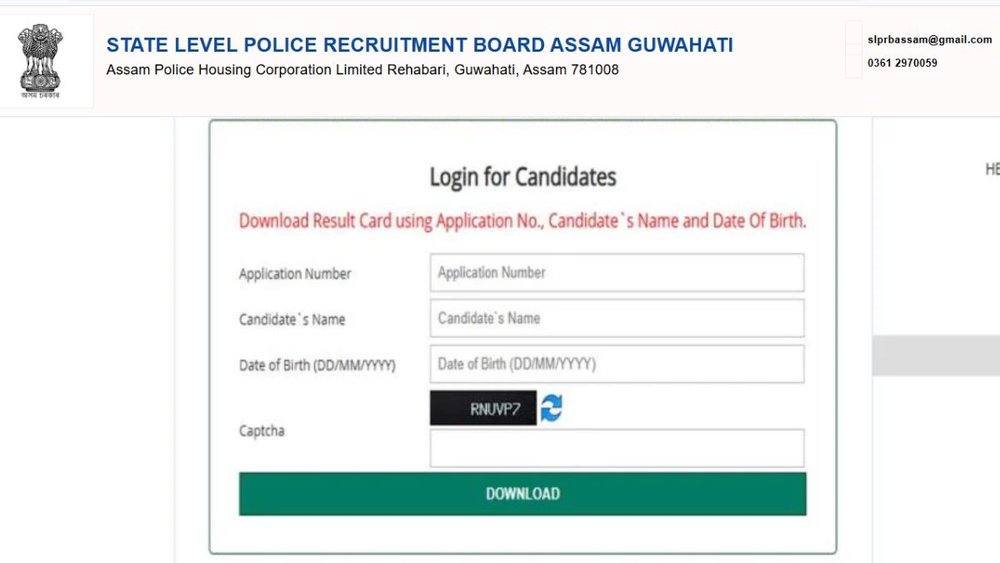The image size is (1000, 563).
Task: Click the Date of Birth (DD/MM/YYYY) label
Action: click(317, 366)
